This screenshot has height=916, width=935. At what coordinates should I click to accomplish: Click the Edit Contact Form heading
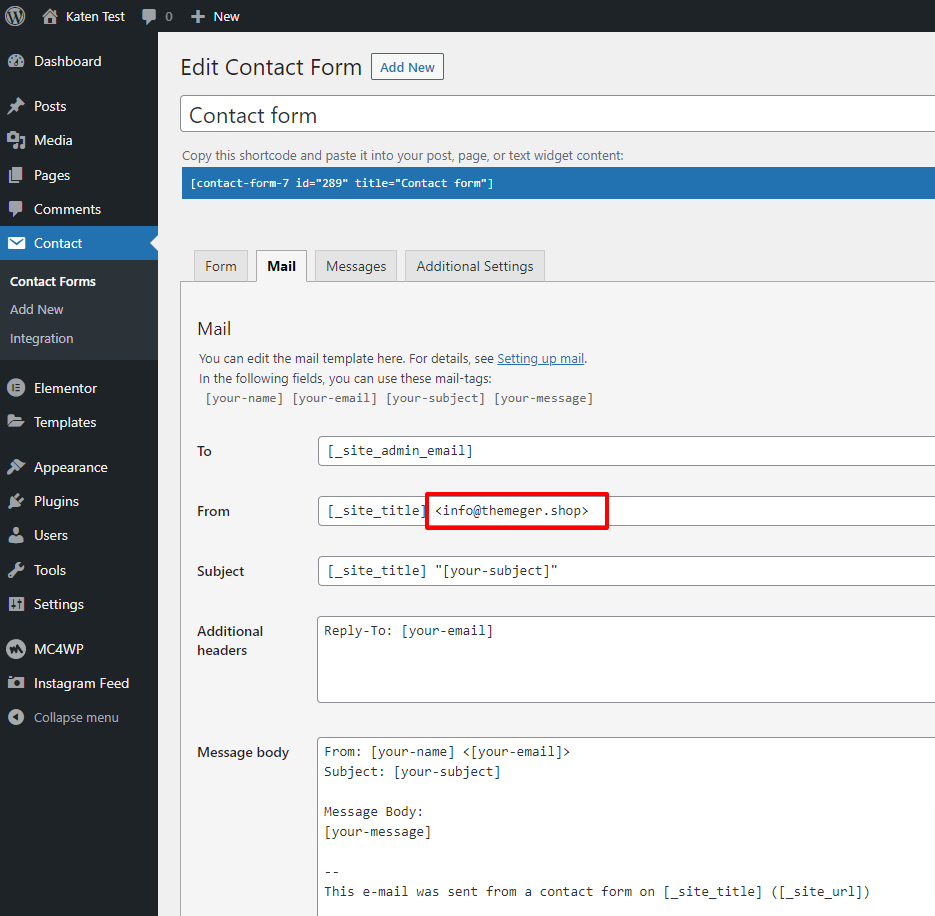[271, 67]
